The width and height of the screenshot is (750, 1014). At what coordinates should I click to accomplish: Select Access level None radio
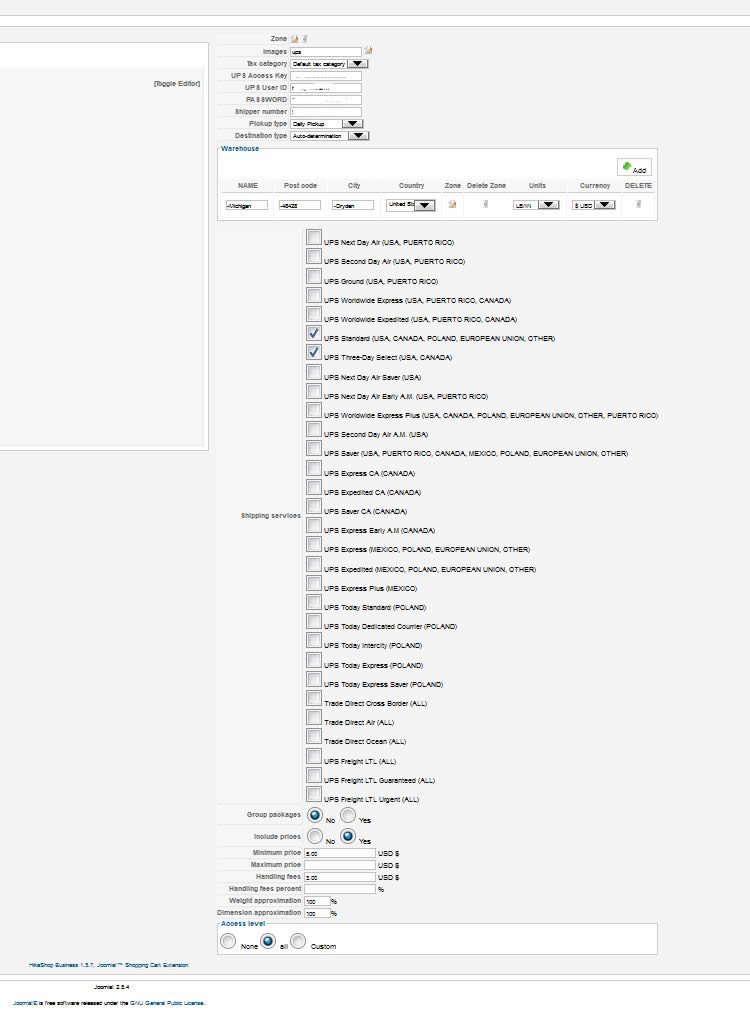coord(228,941)
